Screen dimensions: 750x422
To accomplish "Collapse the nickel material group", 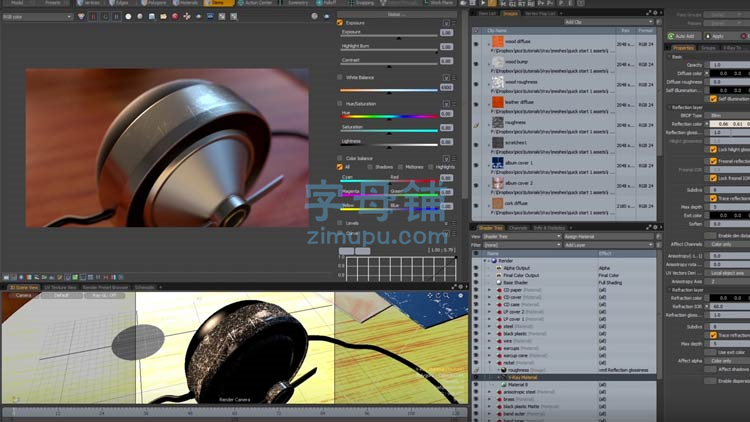I will (x=489, y=363).
